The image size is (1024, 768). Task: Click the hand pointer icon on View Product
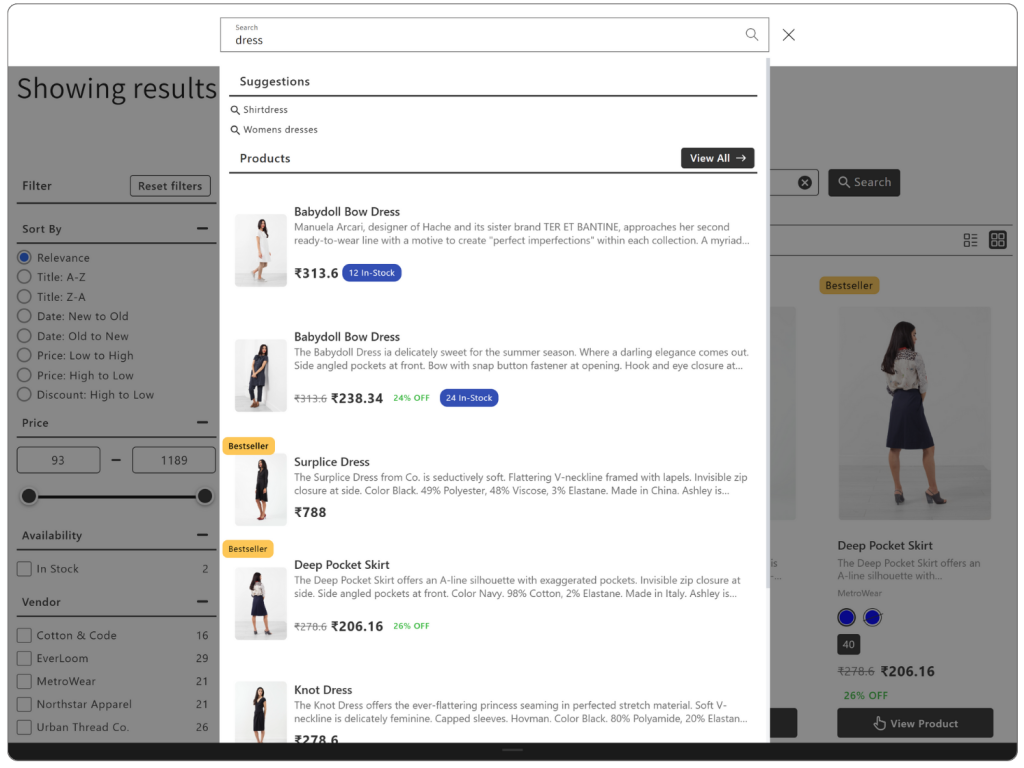pyautogui.click(x=879, y=723)
